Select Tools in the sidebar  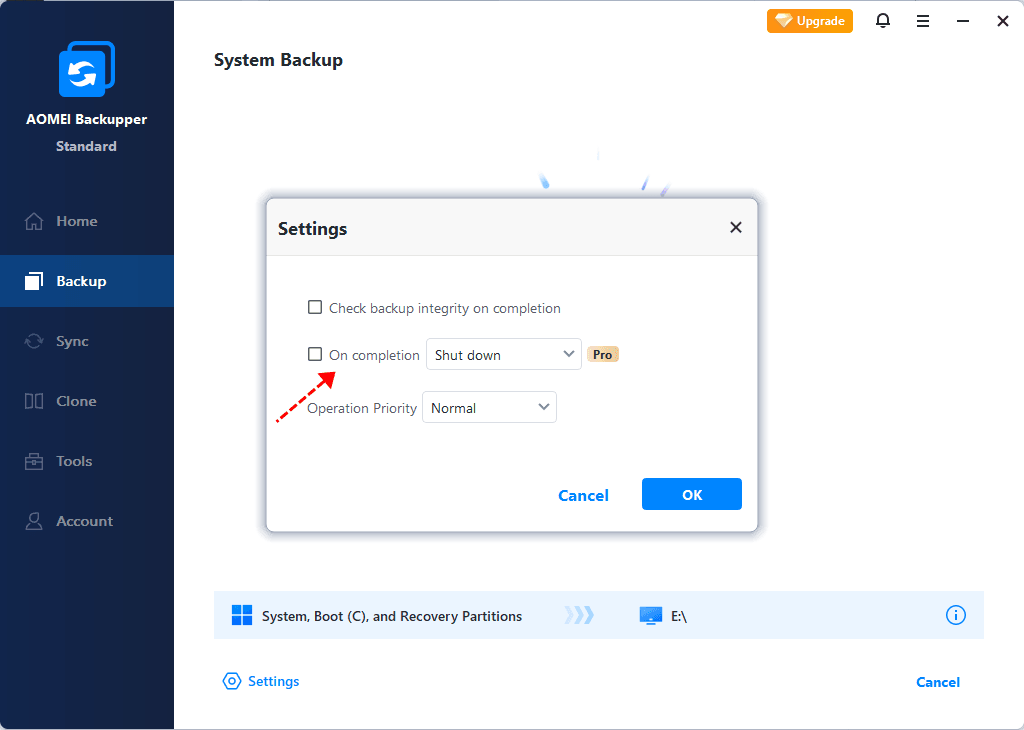74,461
